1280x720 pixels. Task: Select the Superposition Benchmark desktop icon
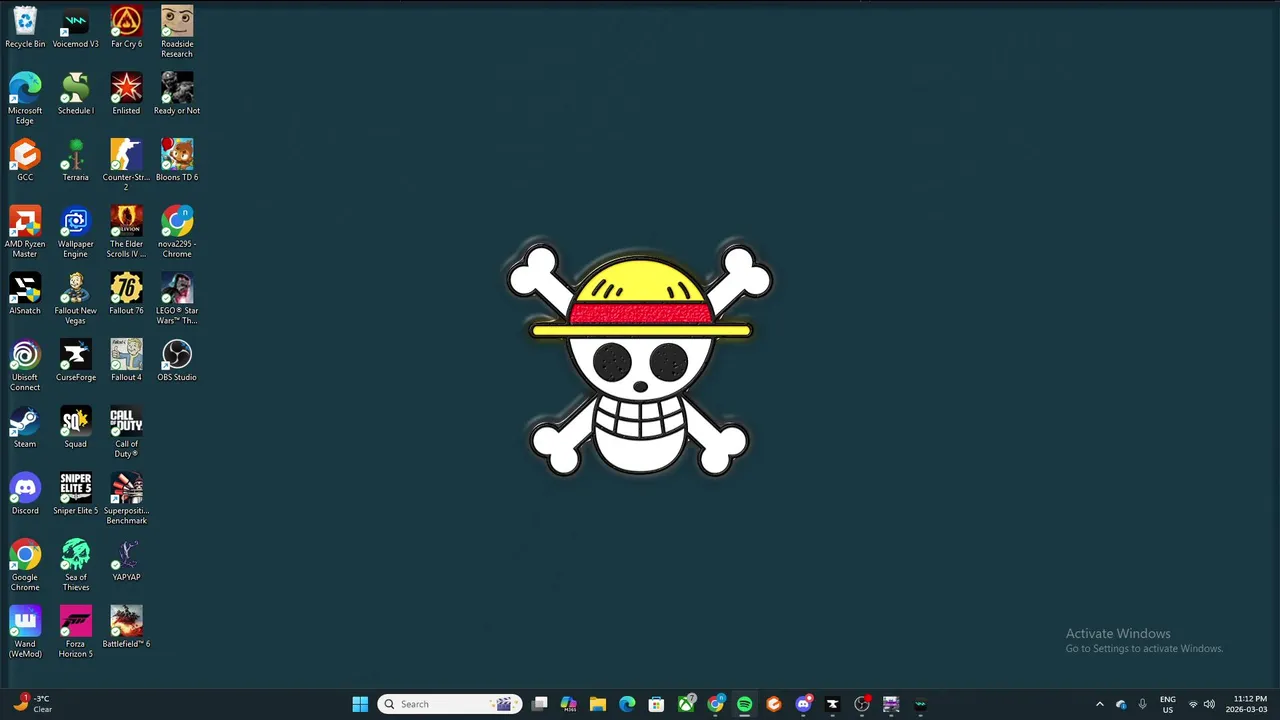(126, 498)
